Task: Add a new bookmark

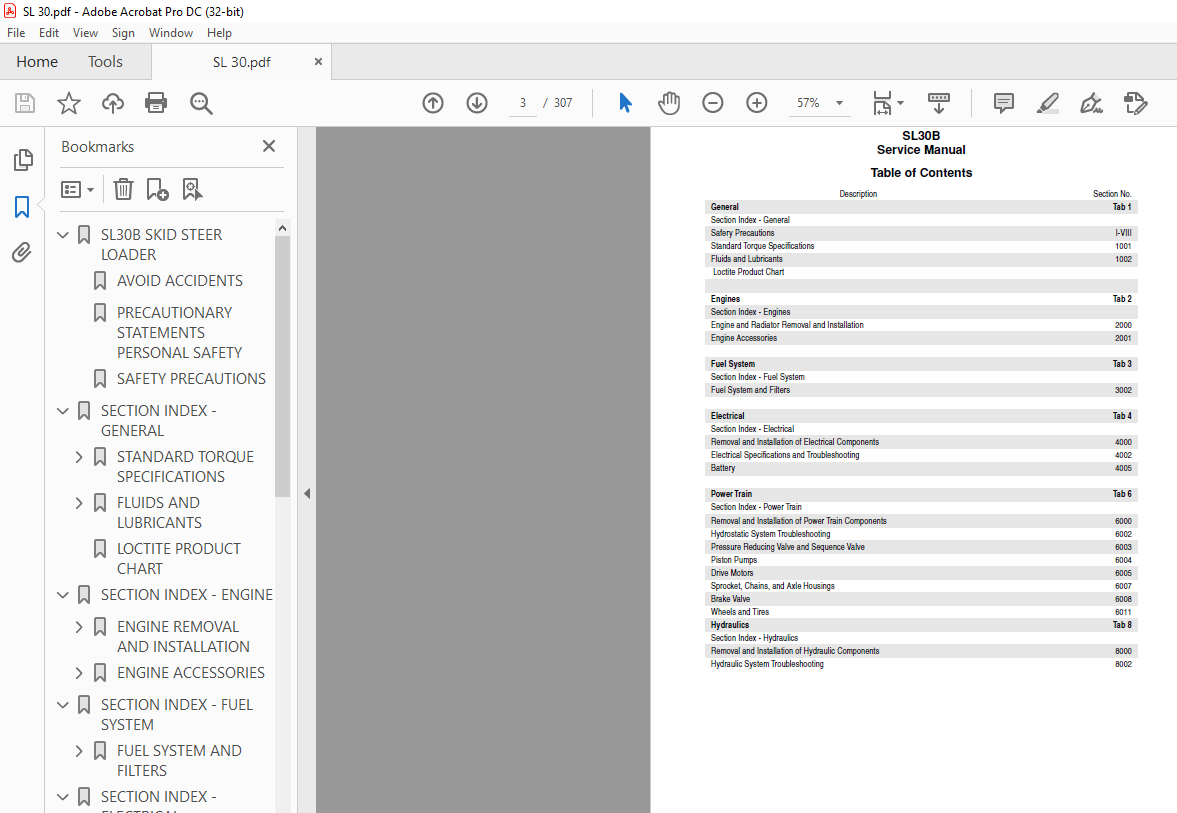Action: [x=157, y=189]
